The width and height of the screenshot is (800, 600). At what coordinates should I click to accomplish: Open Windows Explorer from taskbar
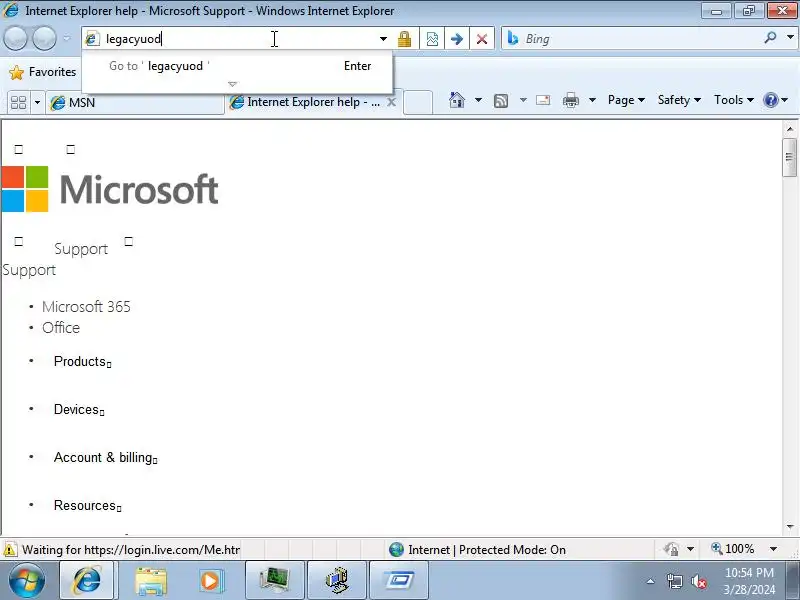click(151, 581)
